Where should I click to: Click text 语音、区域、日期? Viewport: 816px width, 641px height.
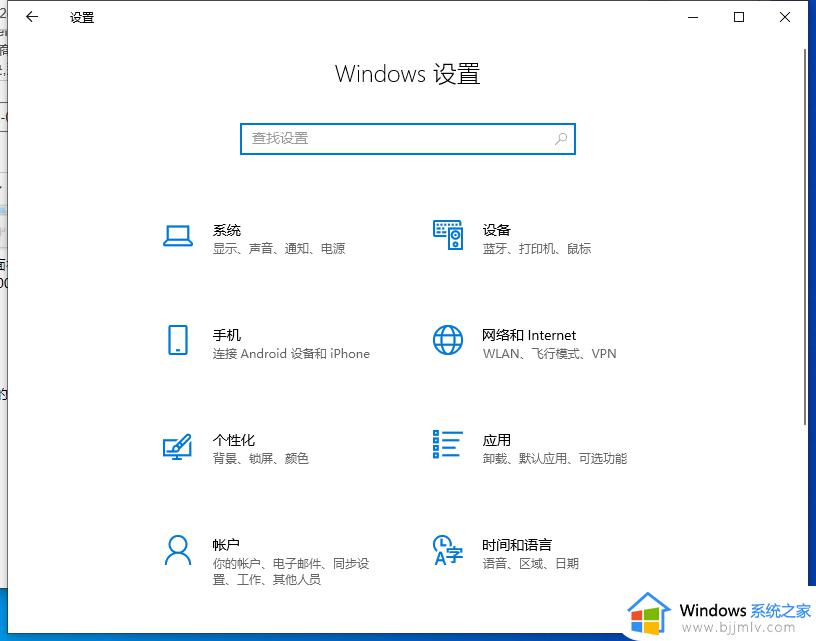(x=530, y=563)
